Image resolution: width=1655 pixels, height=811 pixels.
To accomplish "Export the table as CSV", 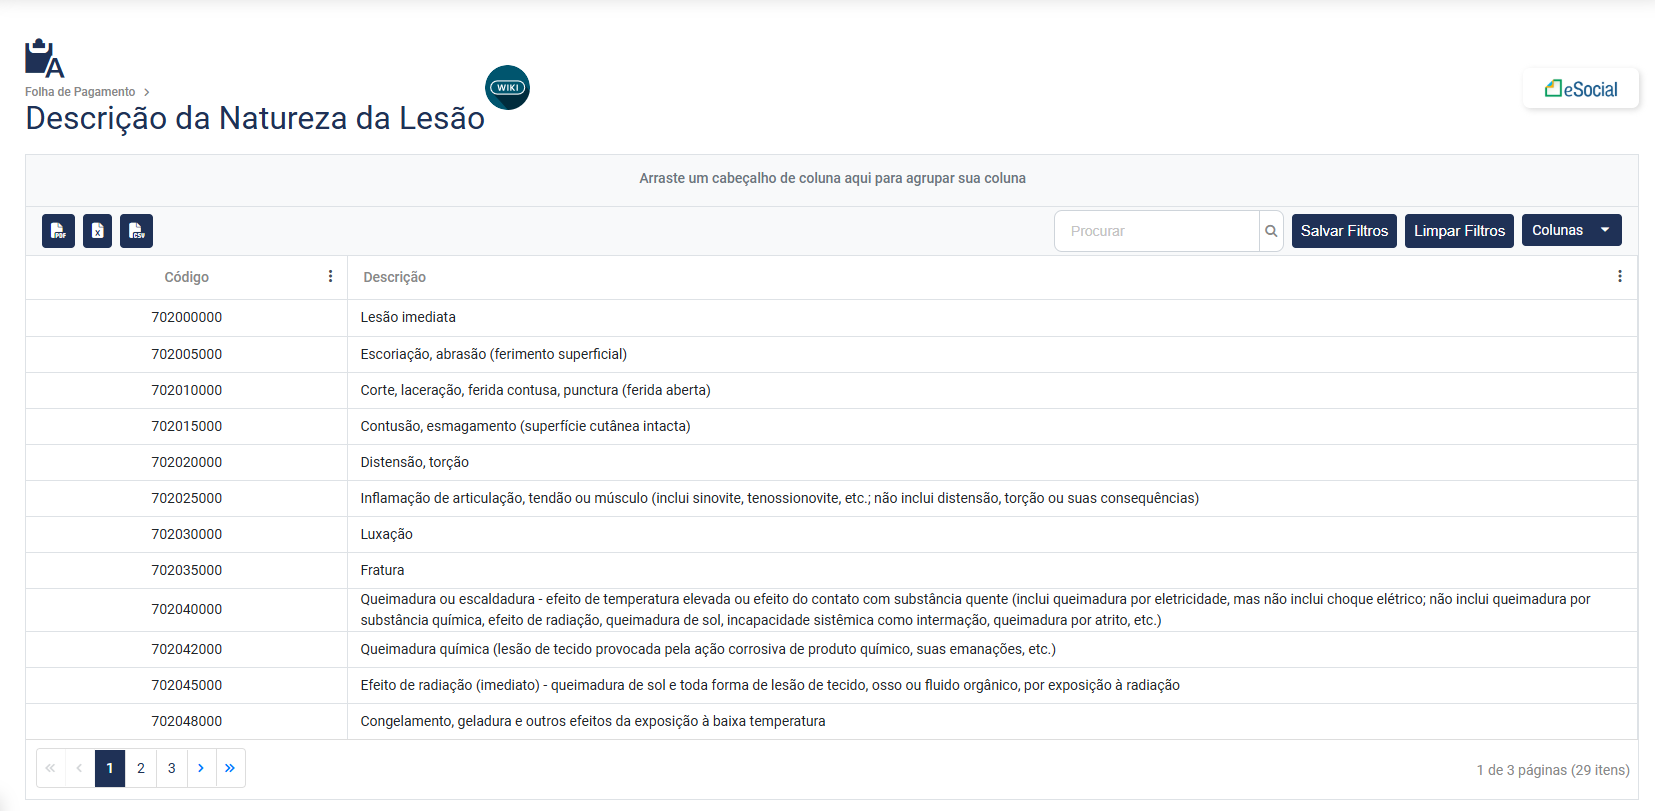I will coord(136,231).
